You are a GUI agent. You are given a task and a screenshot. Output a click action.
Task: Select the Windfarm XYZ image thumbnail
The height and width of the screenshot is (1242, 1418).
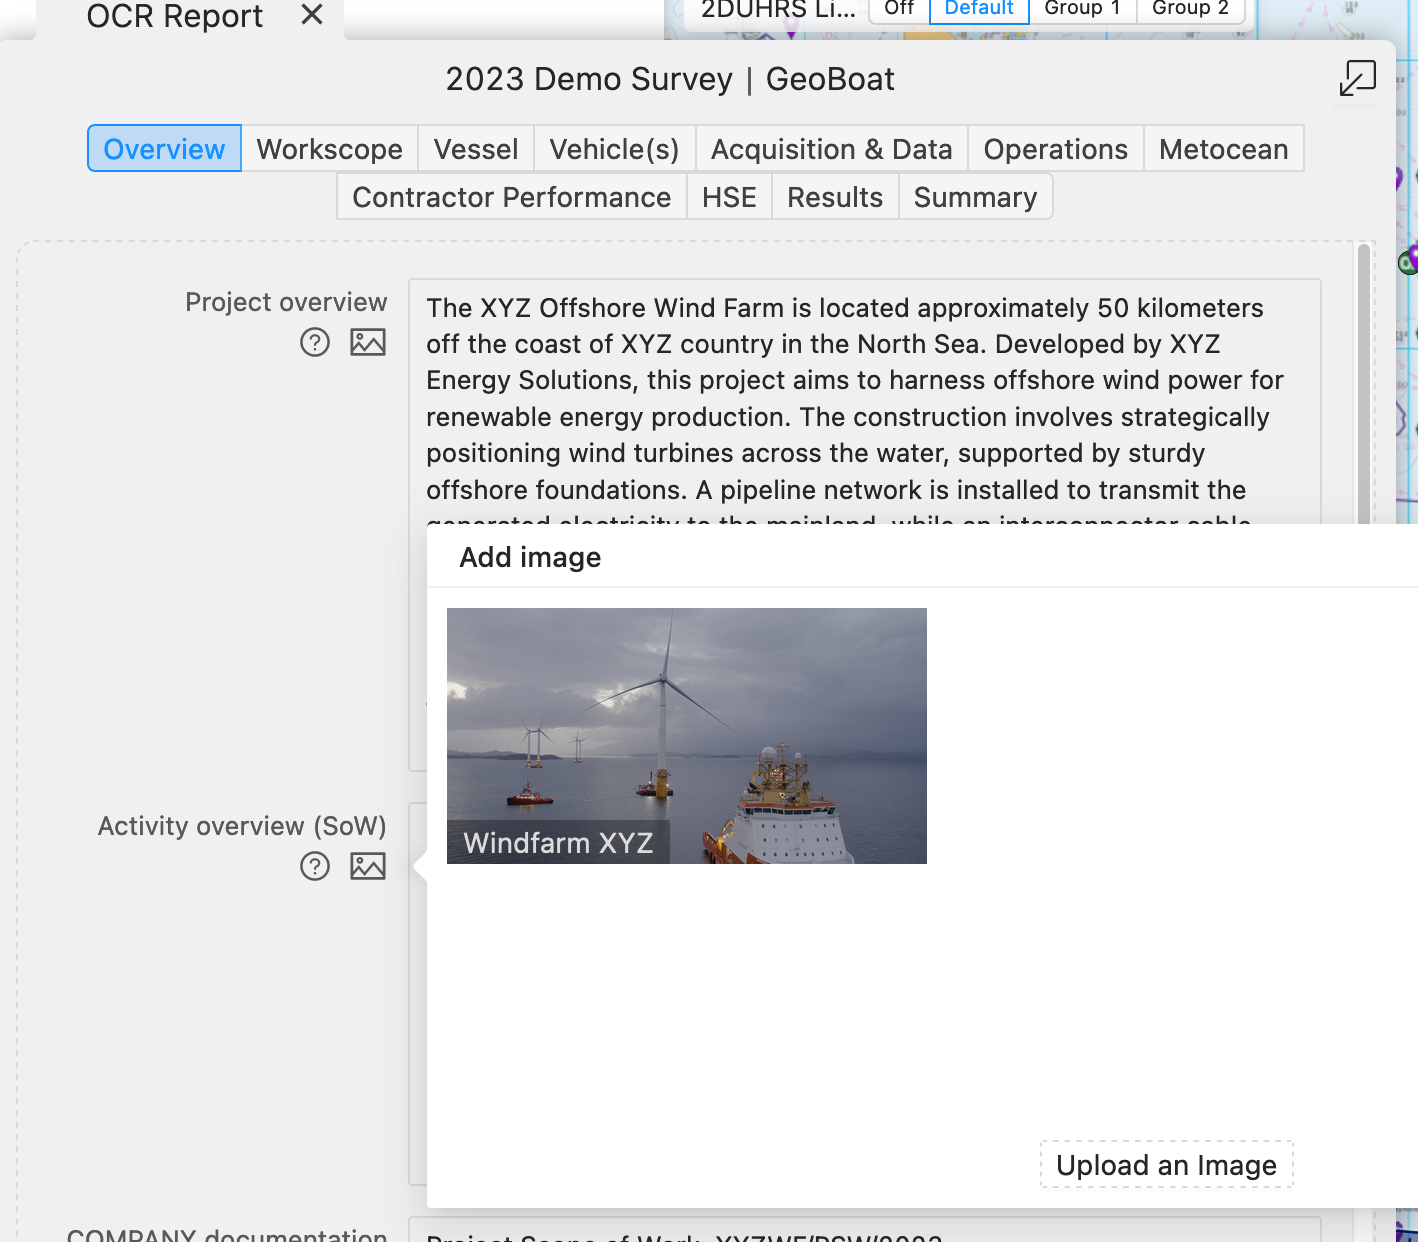point(687,736)
